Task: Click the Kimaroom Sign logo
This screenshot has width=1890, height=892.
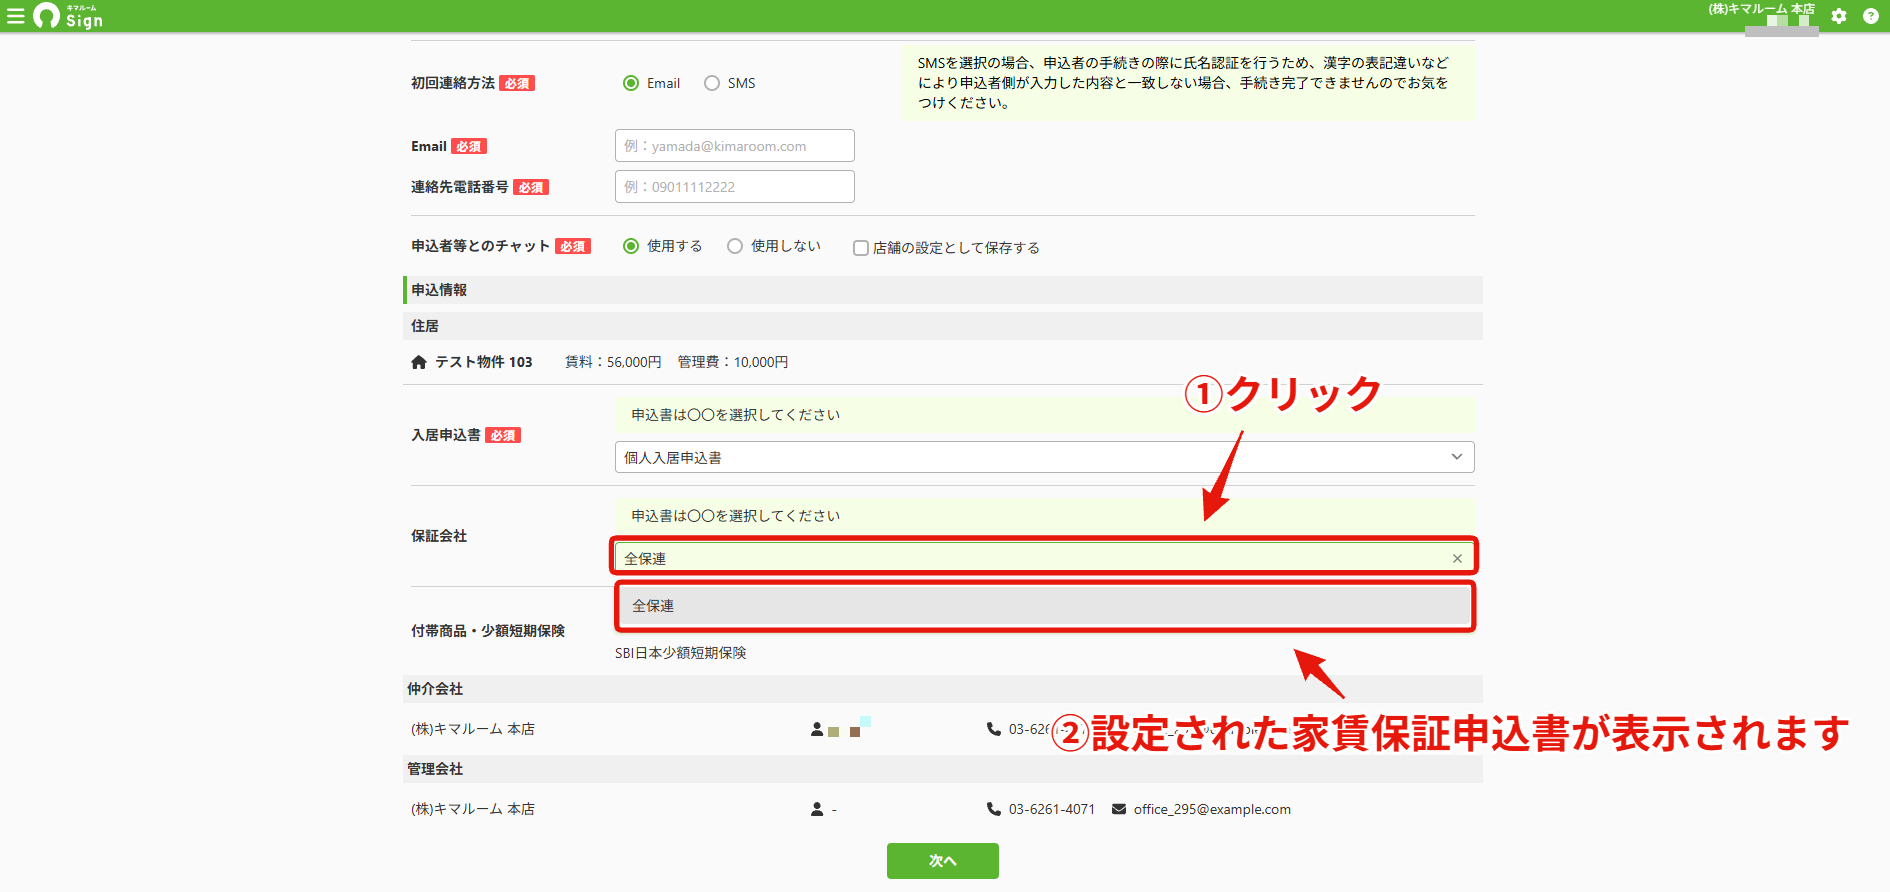Action: pyautogui.click(x=68, y=16)
